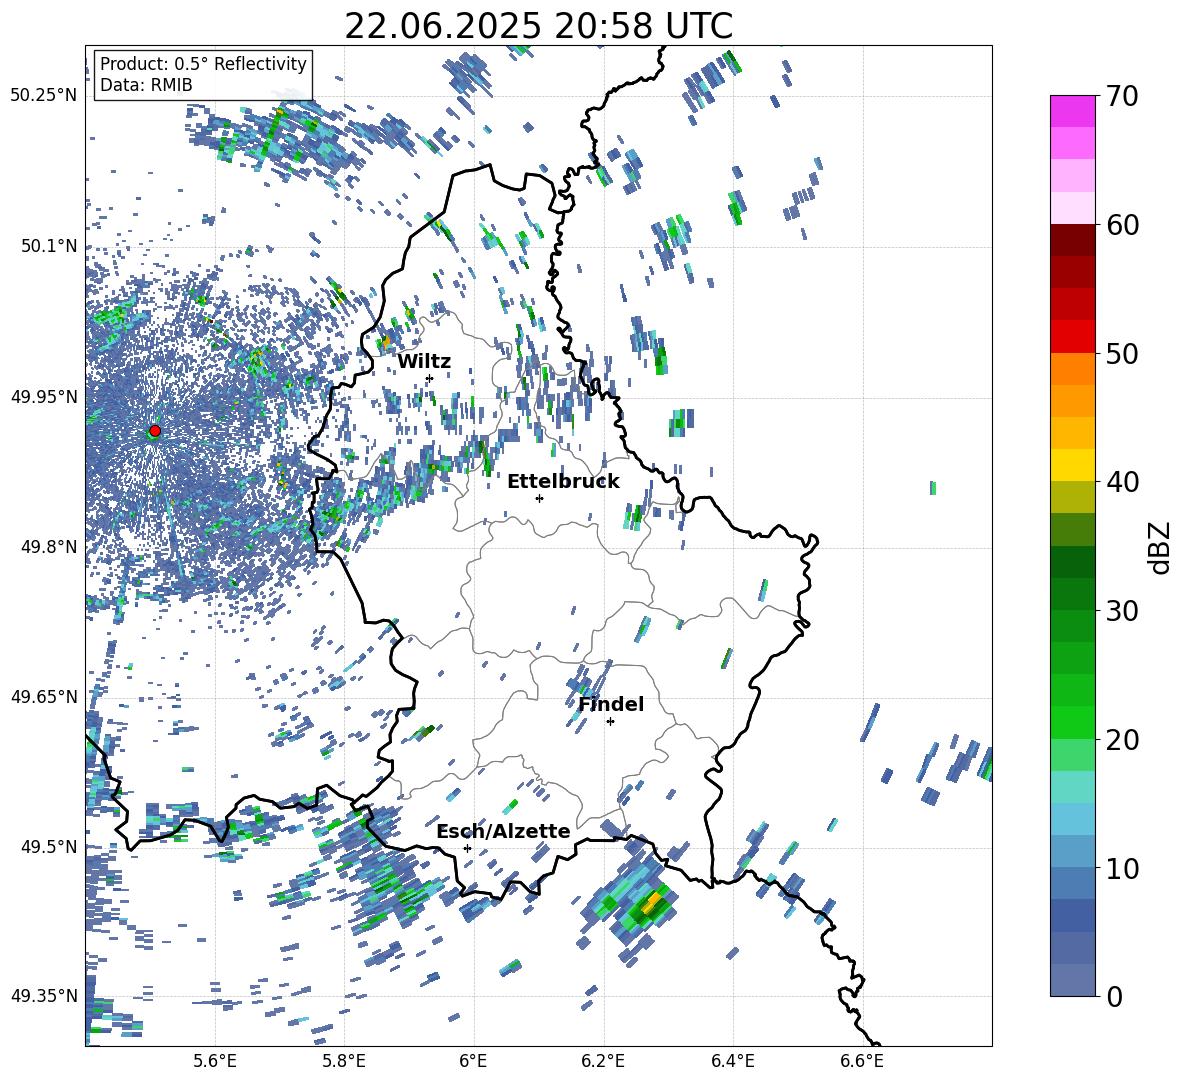
Task: Click the 30 label on colorbar
Action: 1121,610
